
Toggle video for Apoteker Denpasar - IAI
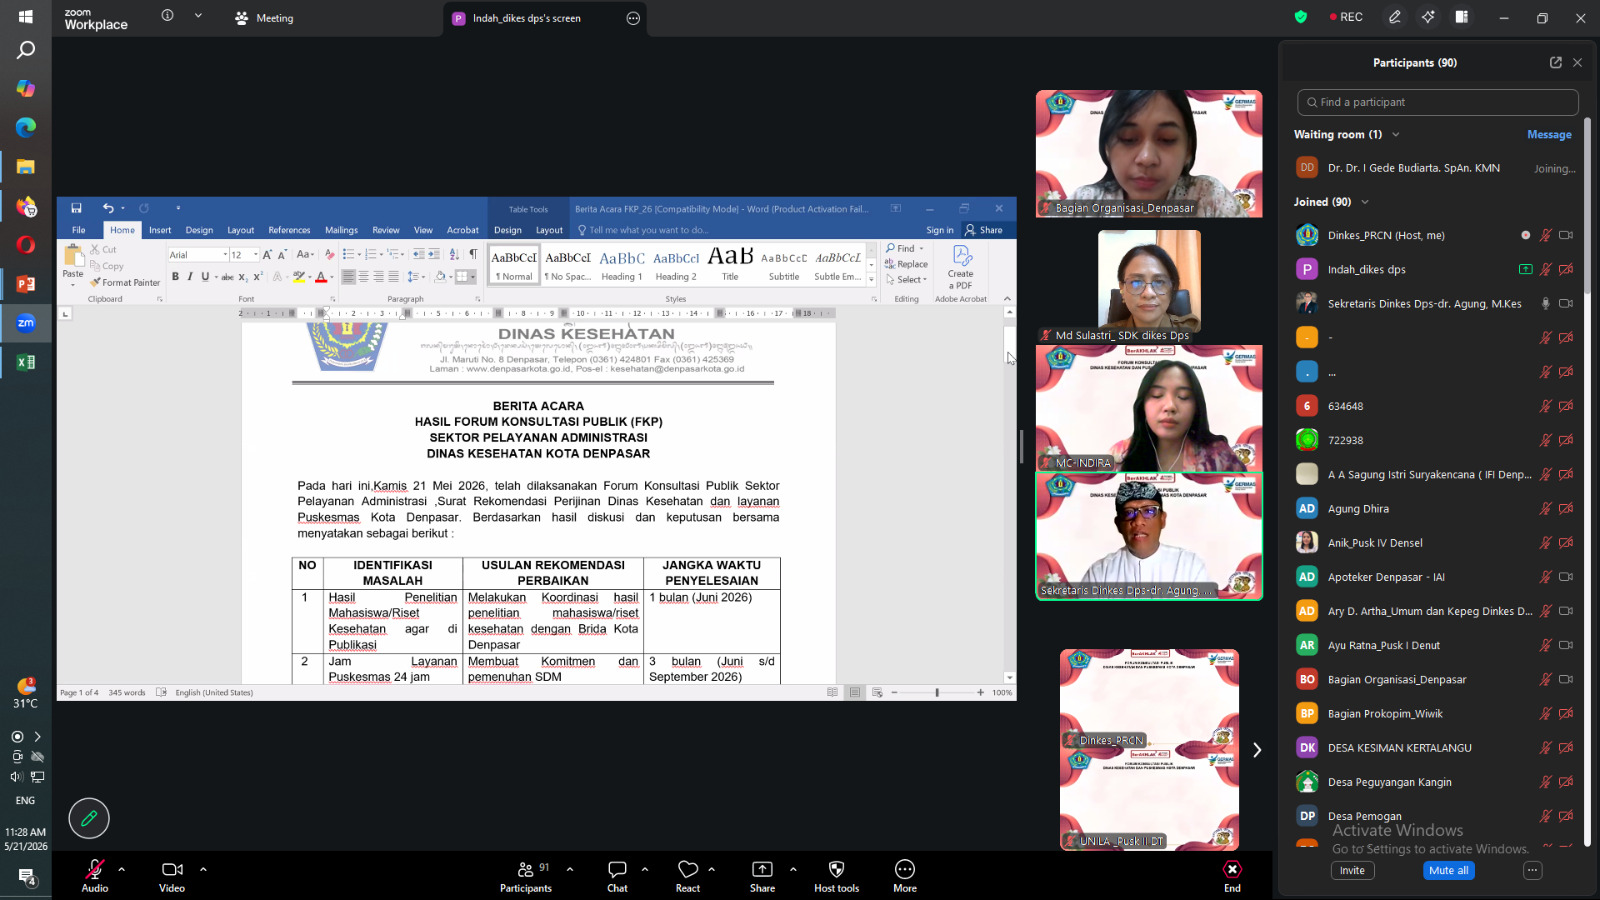pos(1566,577)
